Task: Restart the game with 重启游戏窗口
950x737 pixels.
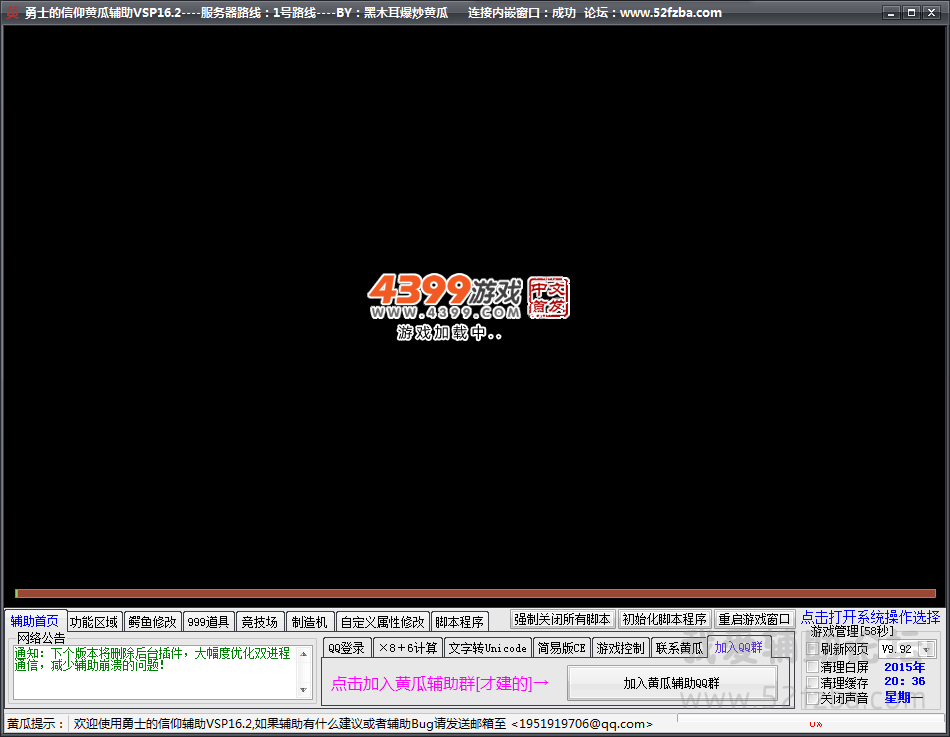Action: [754, 619]
